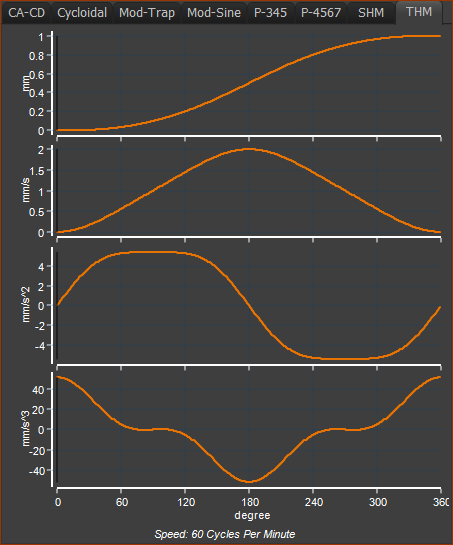Click the 'degree' x-axis label
The width and height of the screenshot is (453, 545).
[x=252, y=515]
